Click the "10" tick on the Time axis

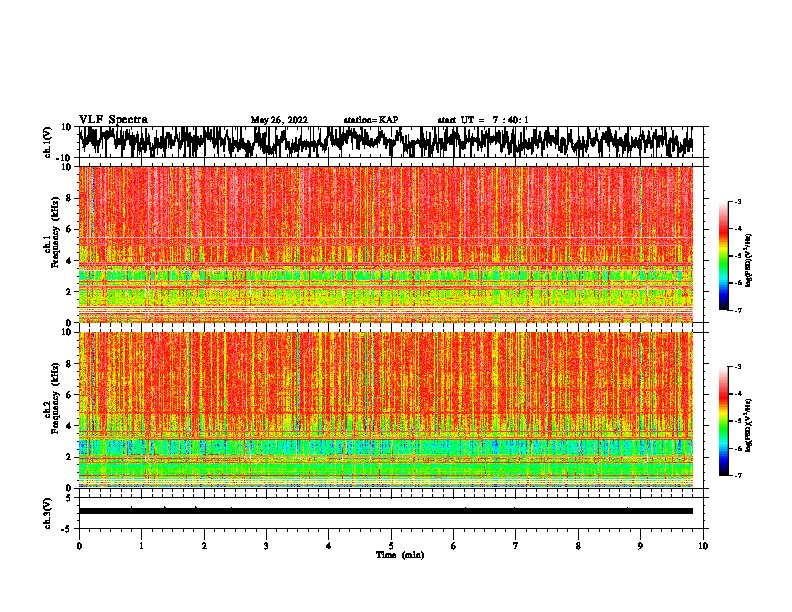pos(703,546)
